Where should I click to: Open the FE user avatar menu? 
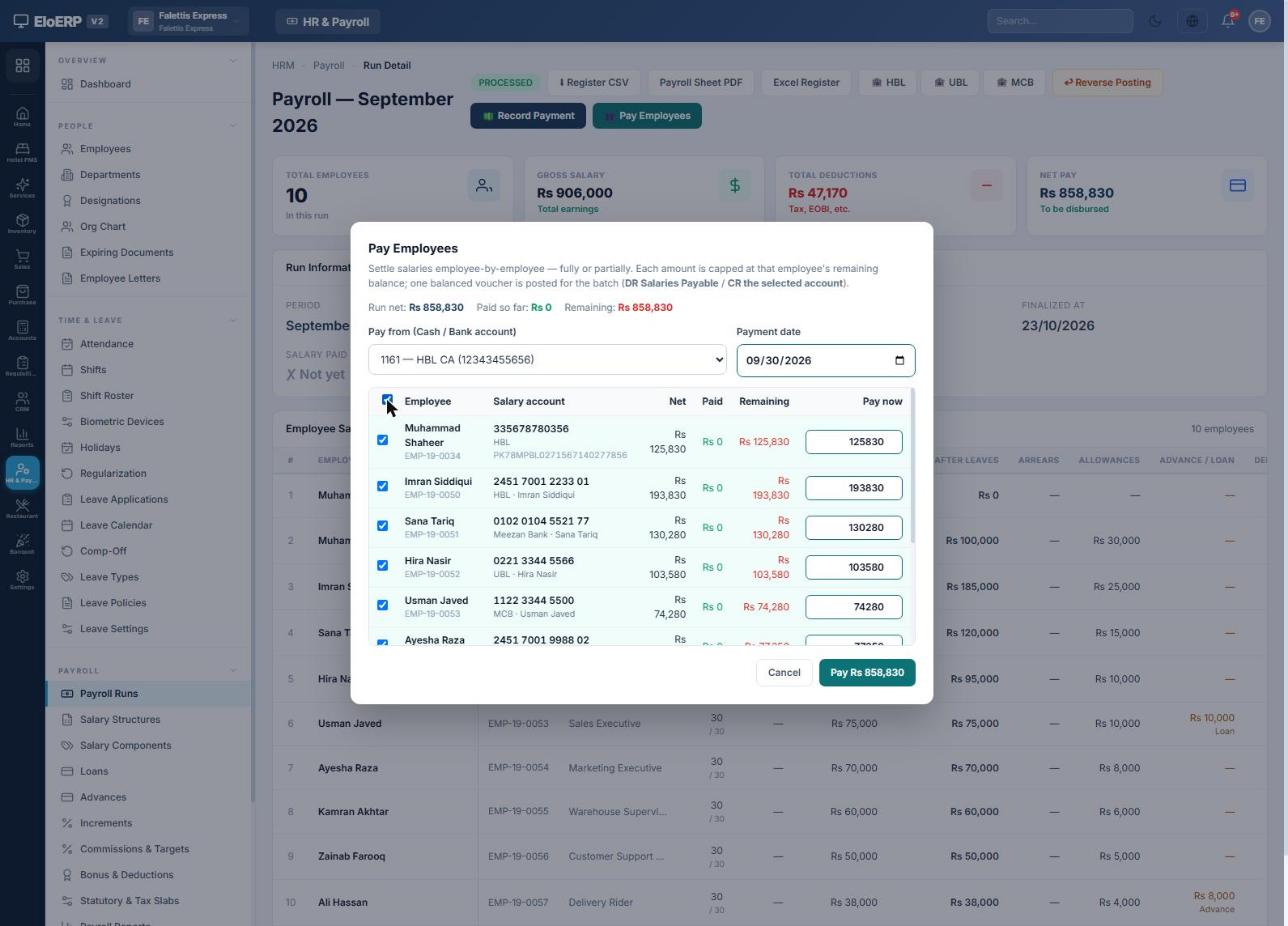pyautogui.click(x=1259, y=21)
